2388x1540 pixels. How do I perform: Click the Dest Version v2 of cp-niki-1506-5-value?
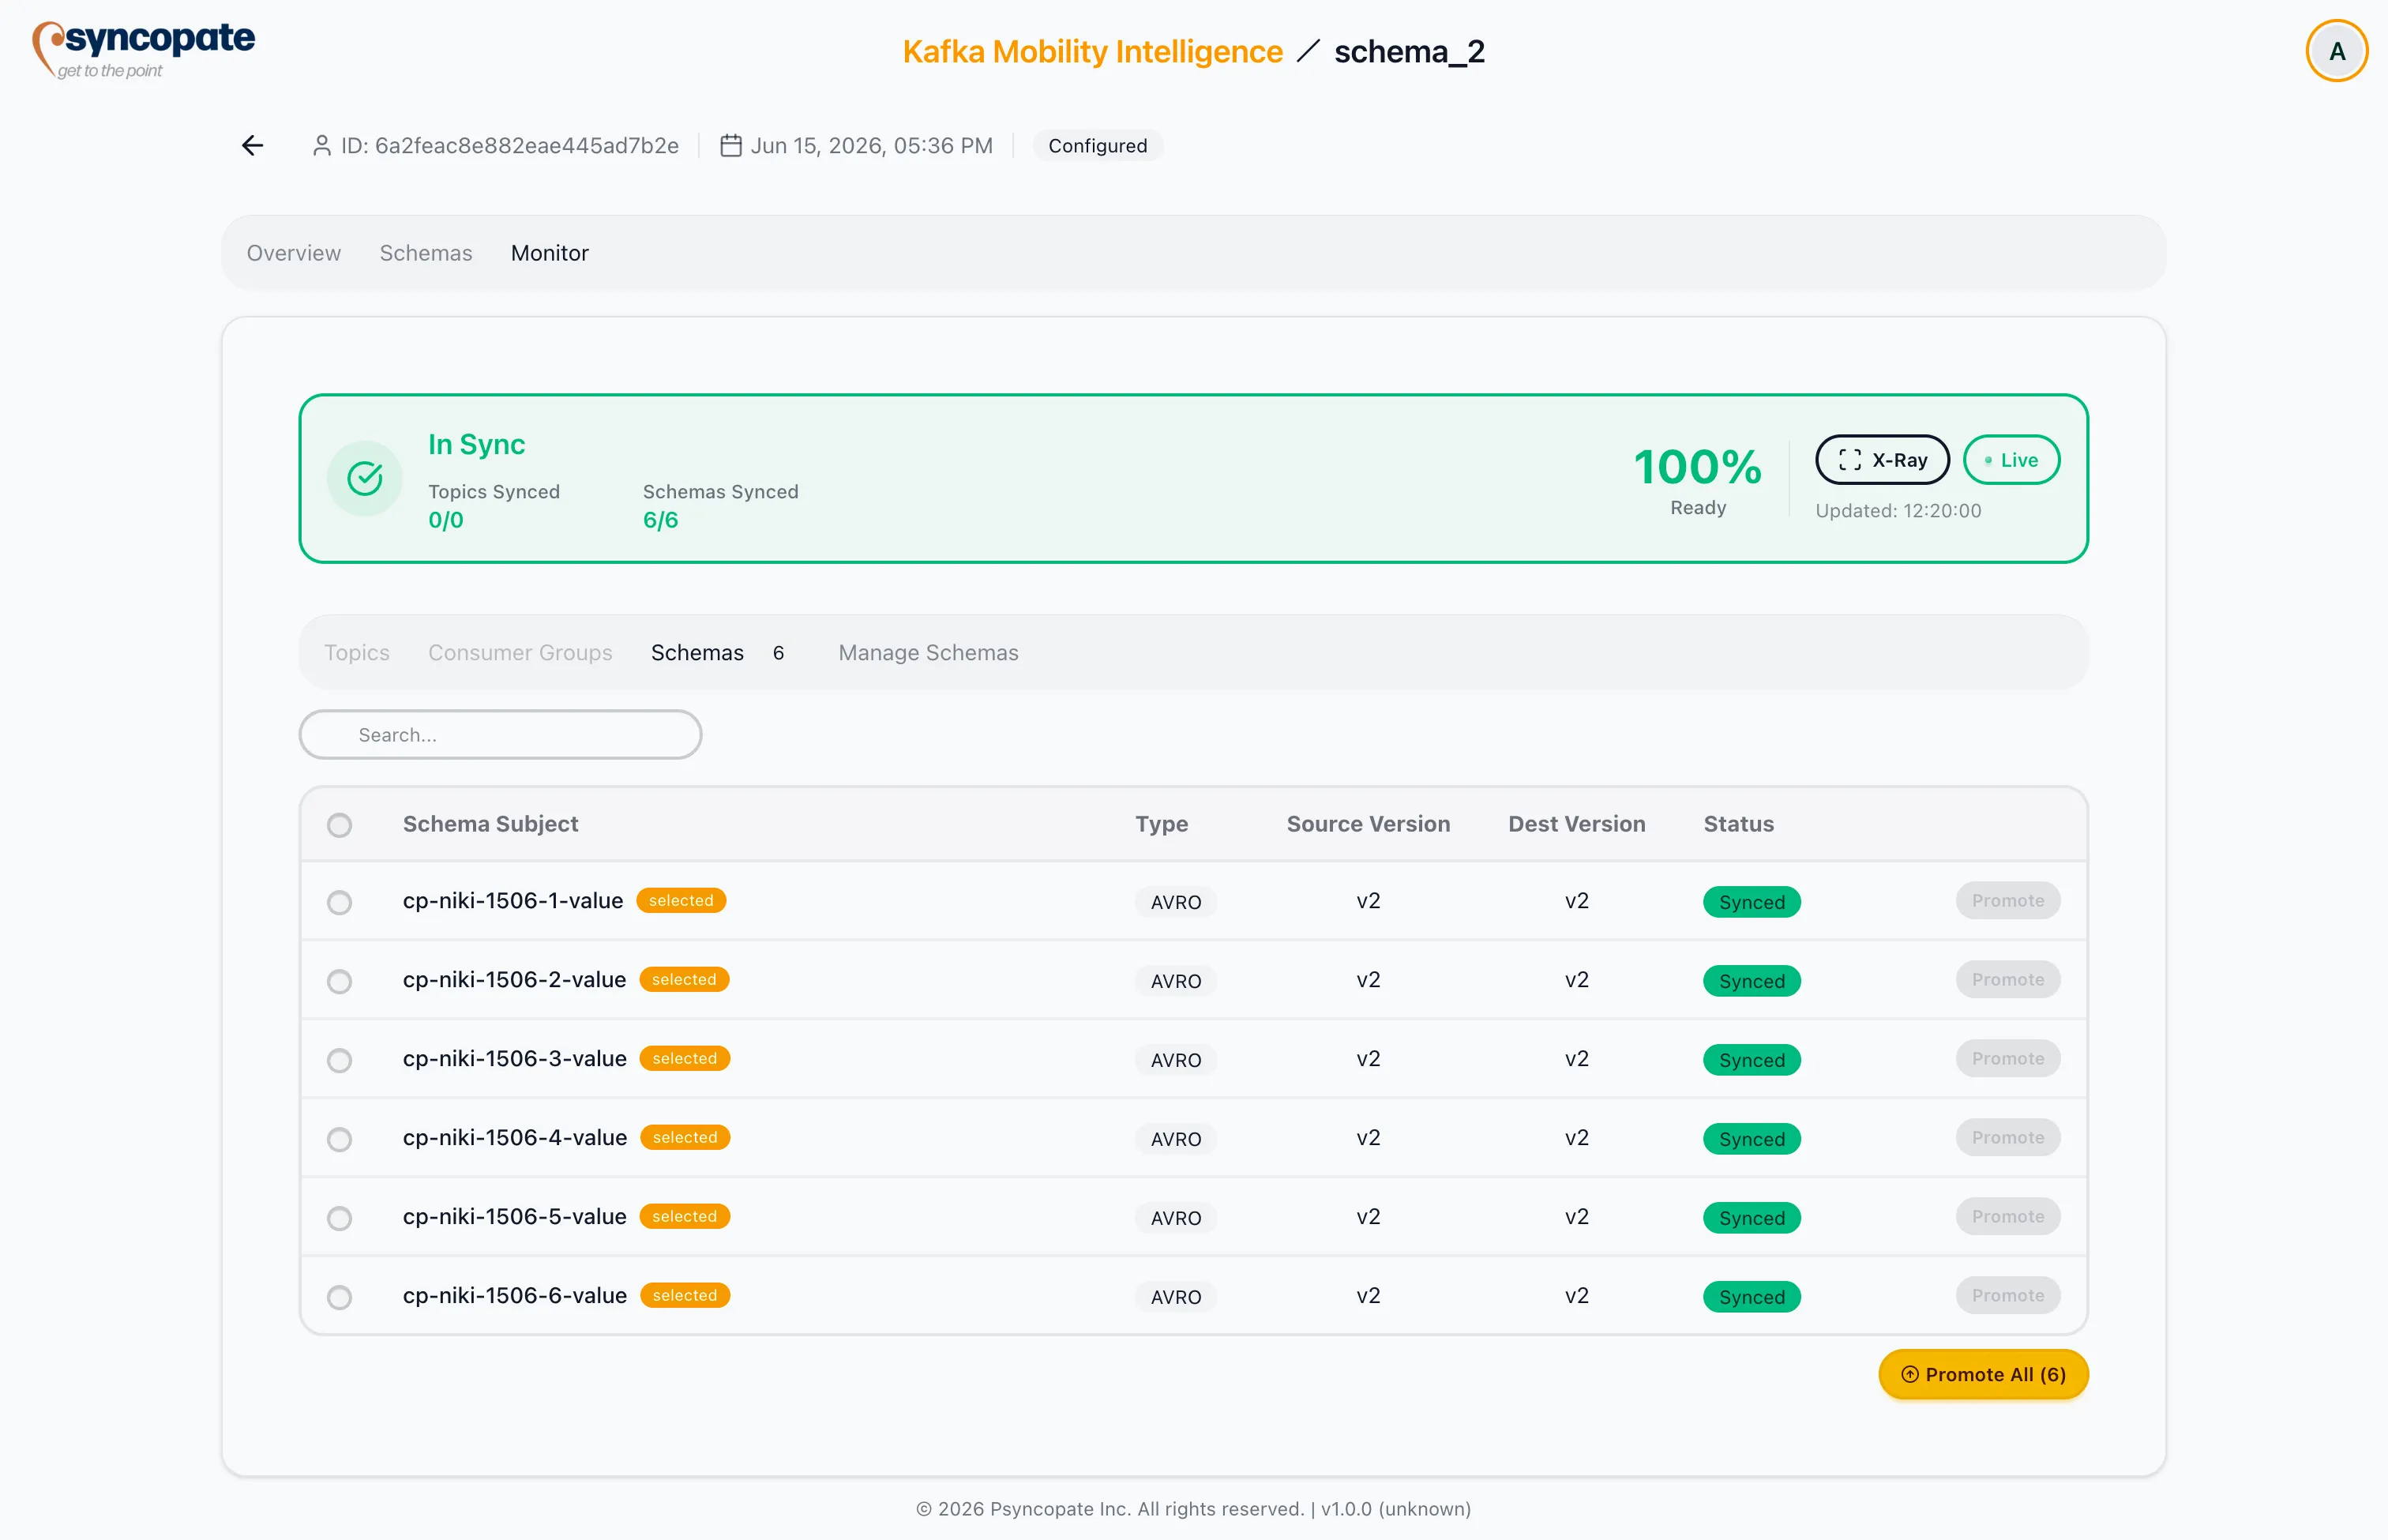pos(1576,1216)
